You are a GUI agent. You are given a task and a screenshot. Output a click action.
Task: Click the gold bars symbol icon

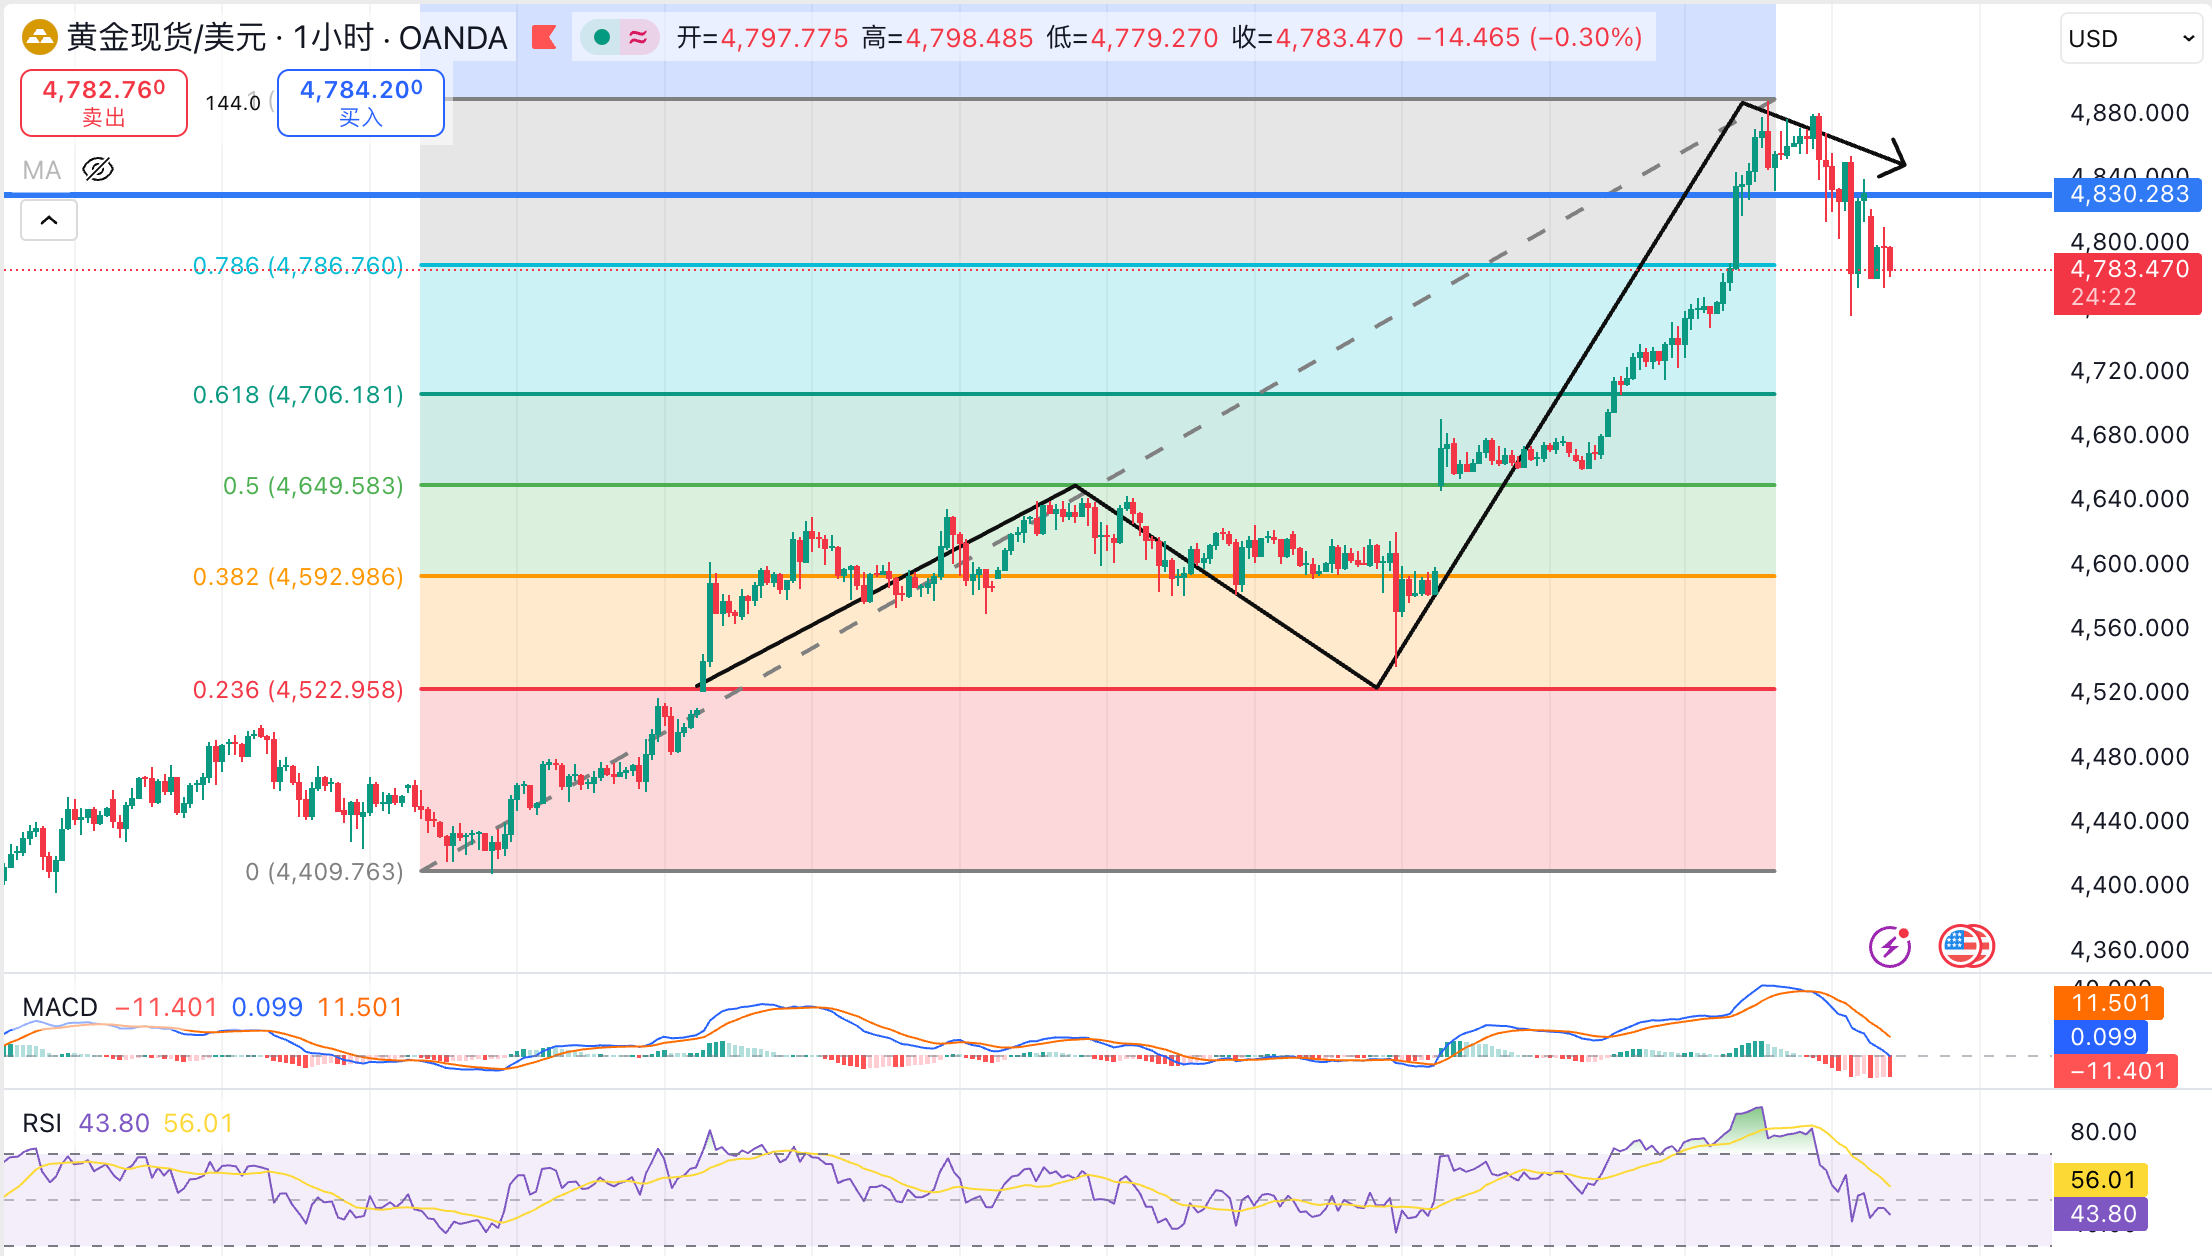40,38
